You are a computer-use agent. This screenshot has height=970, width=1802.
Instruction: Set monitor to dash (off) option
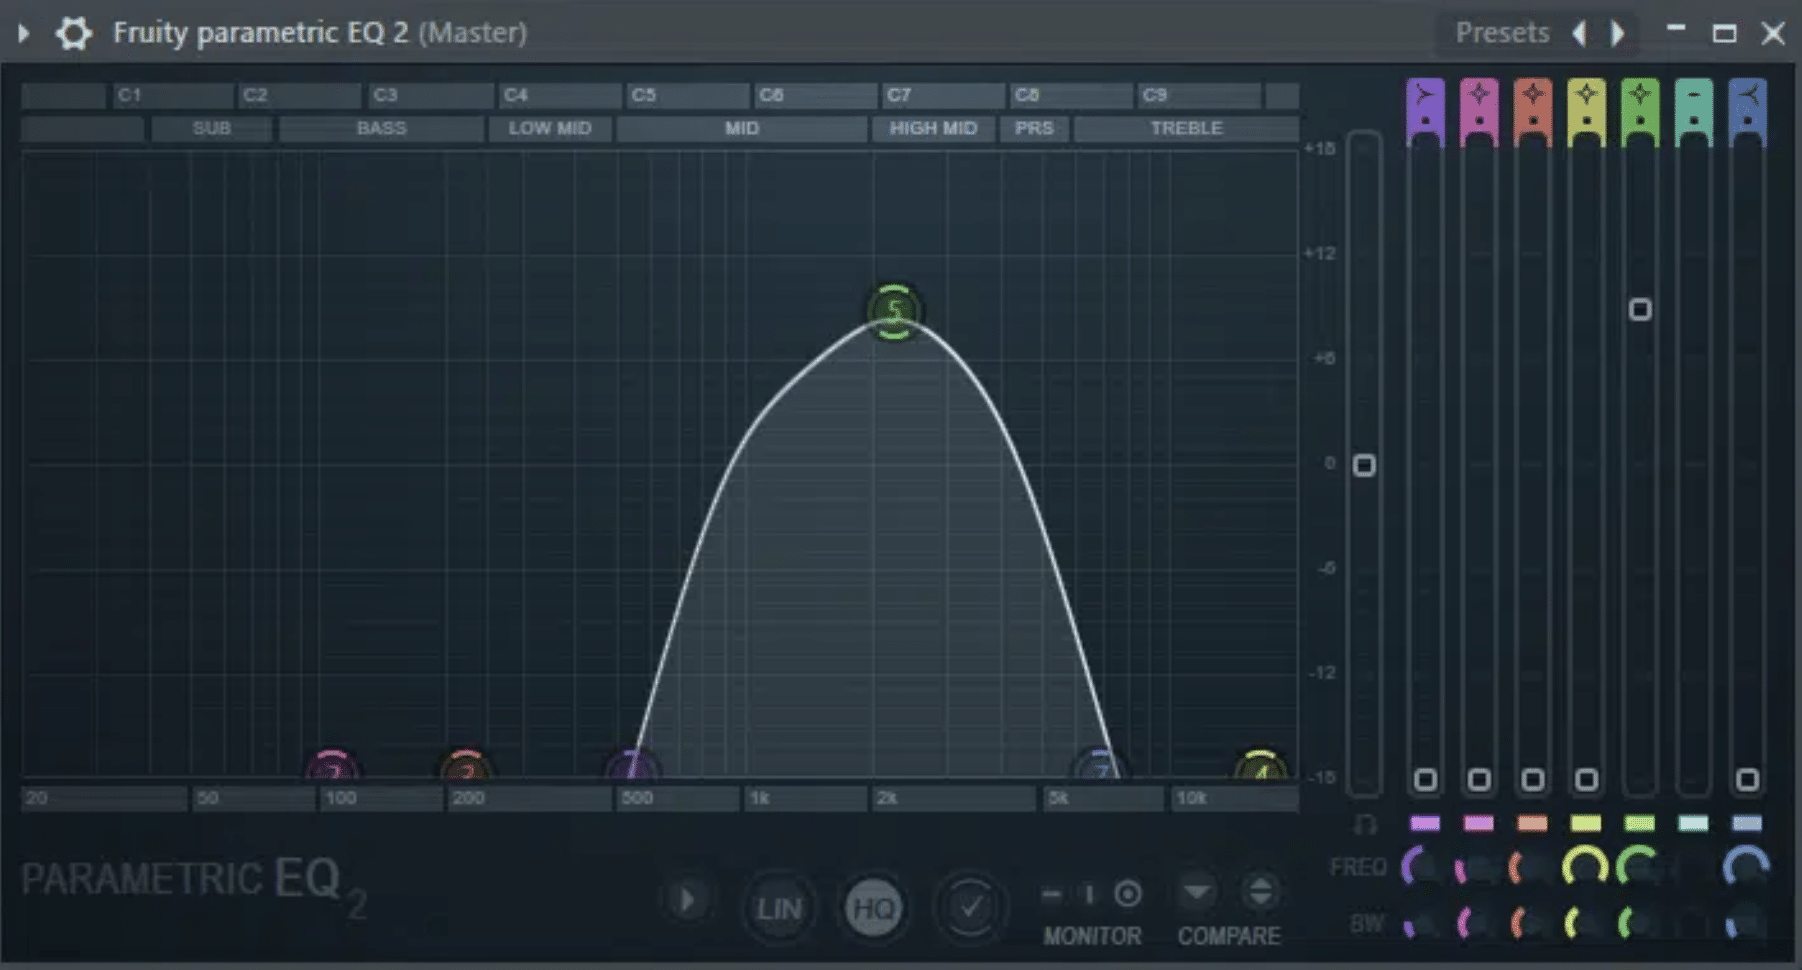coord(1051,893)
